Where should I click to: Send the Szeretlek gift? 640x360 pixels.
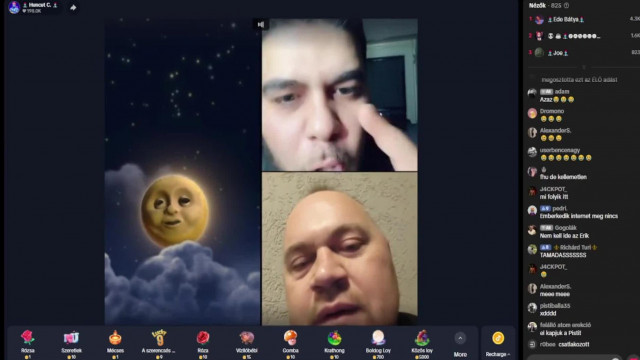click(71, 344)
